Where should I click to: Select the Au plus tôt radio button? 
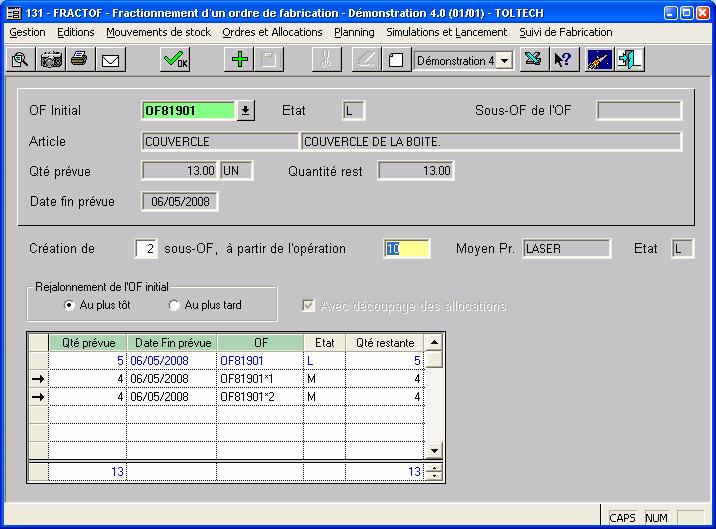[x=69, y=305]
